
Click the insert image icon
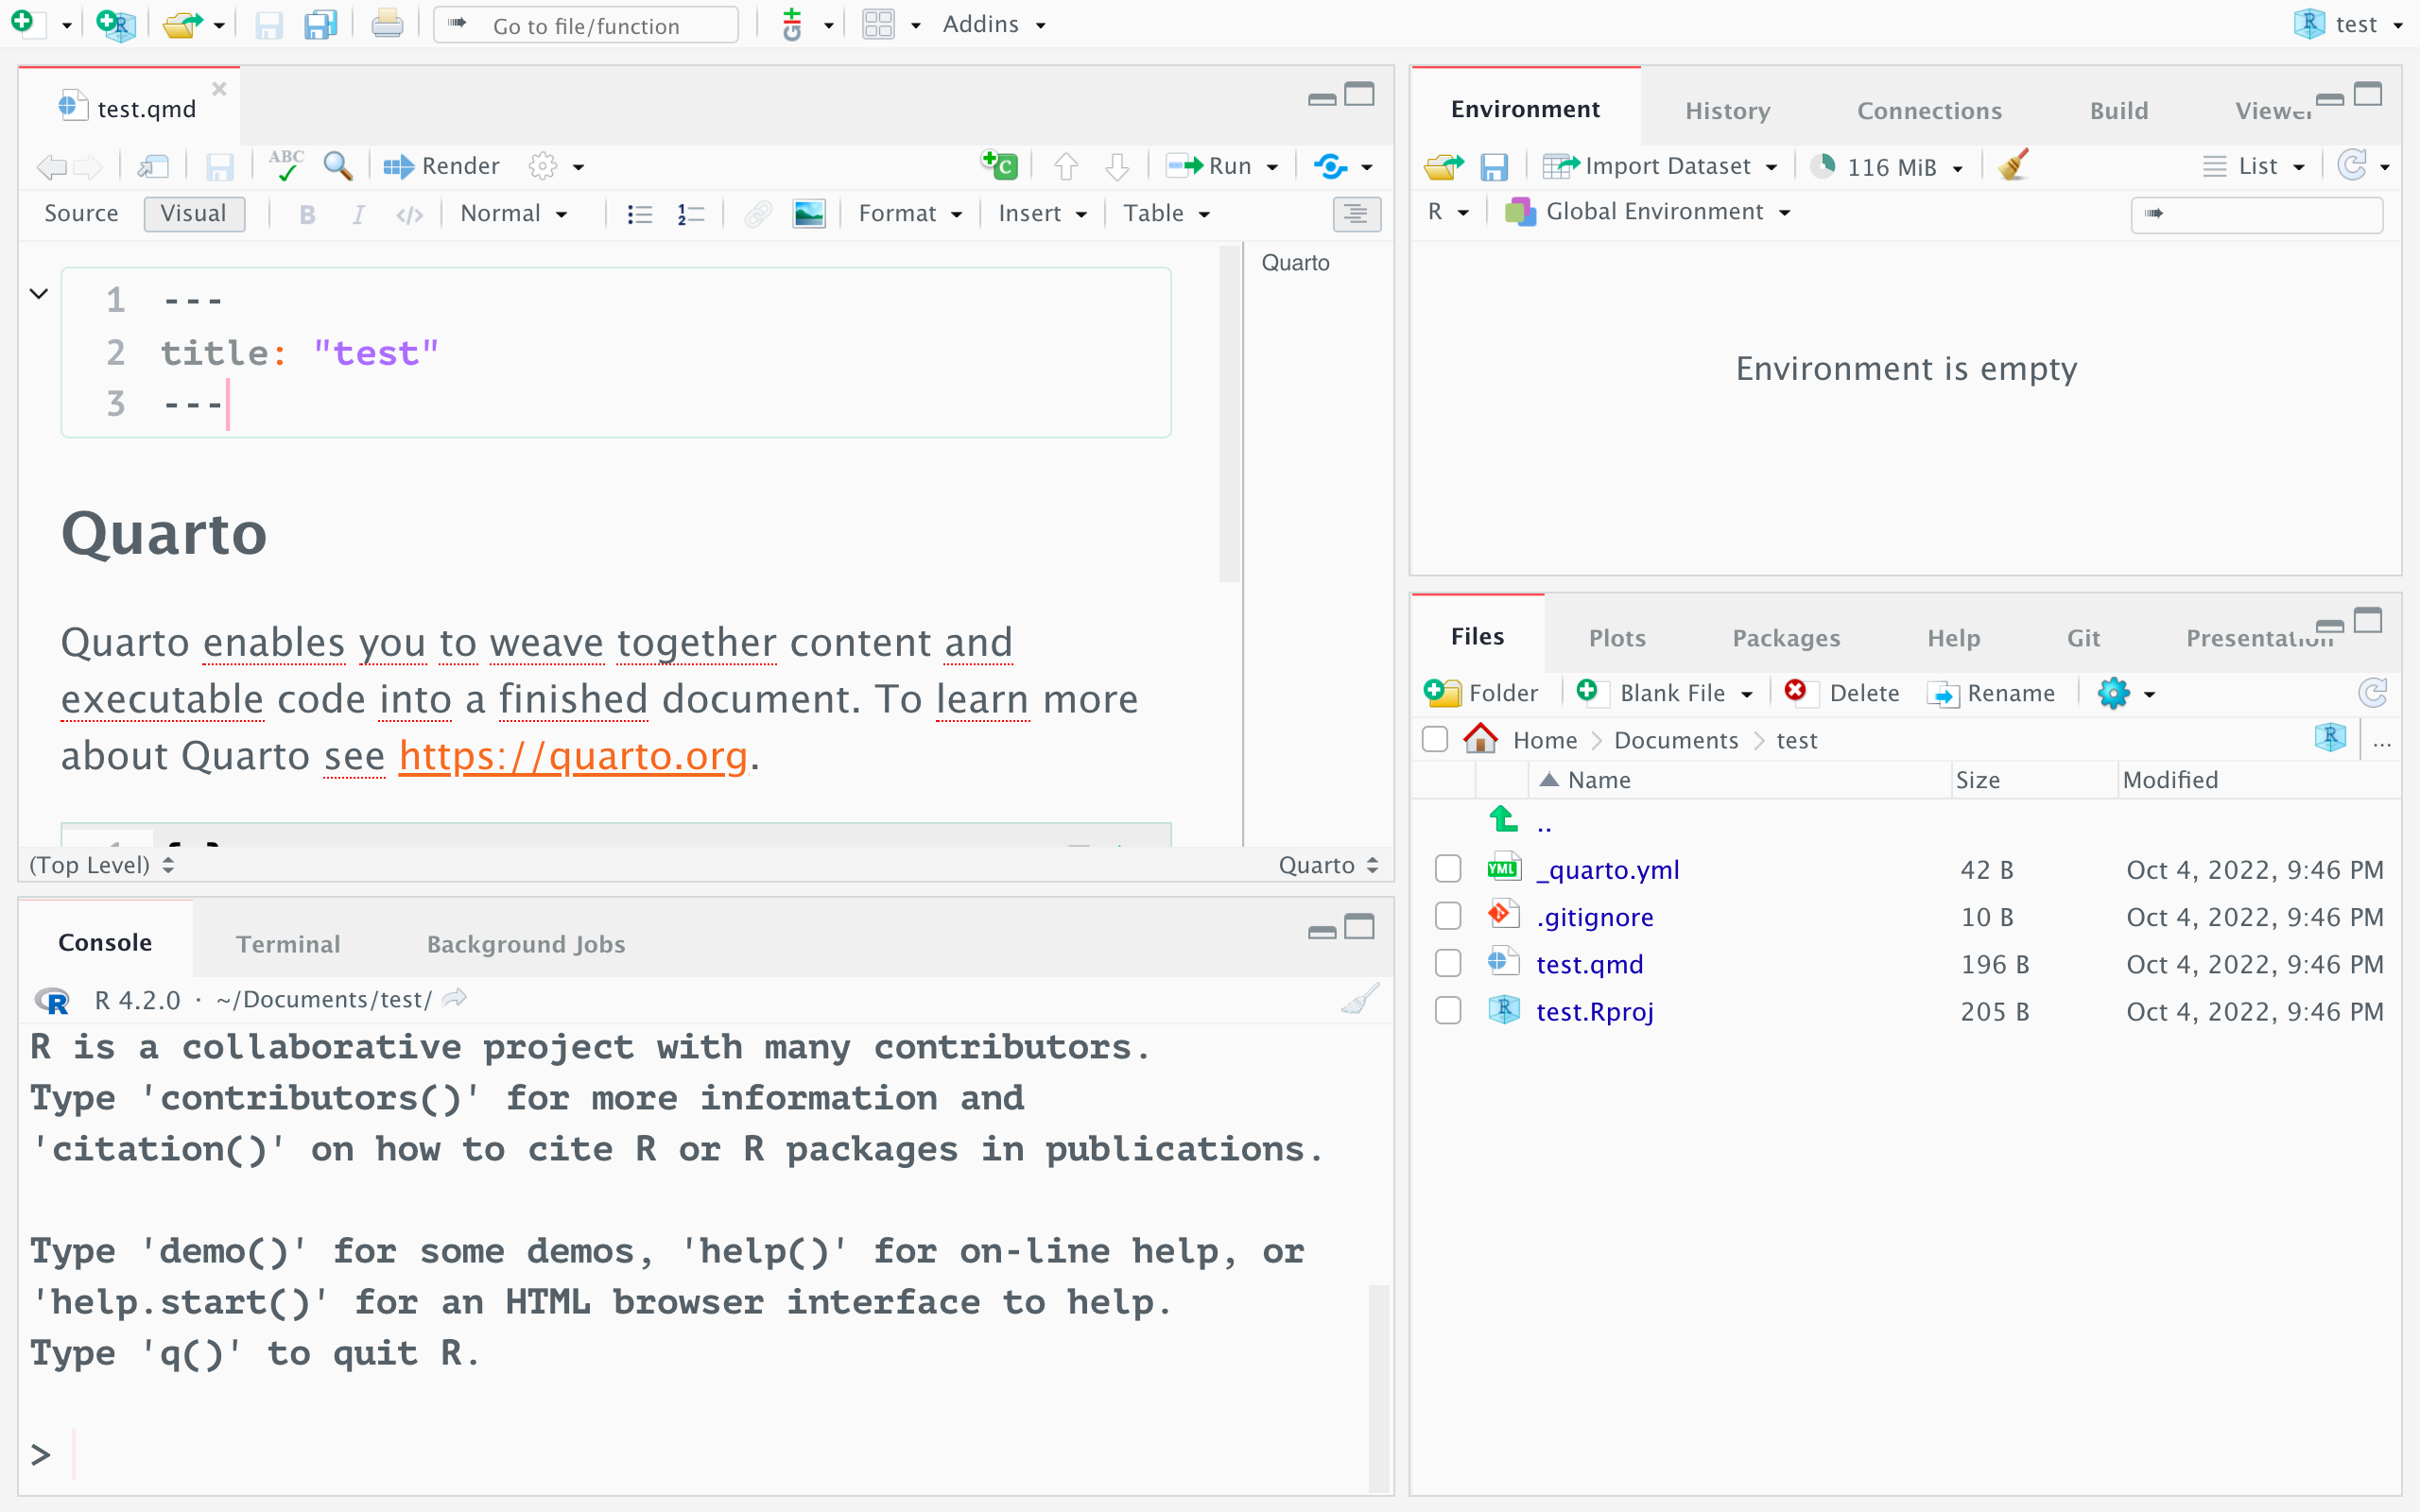tap(808, 214)
